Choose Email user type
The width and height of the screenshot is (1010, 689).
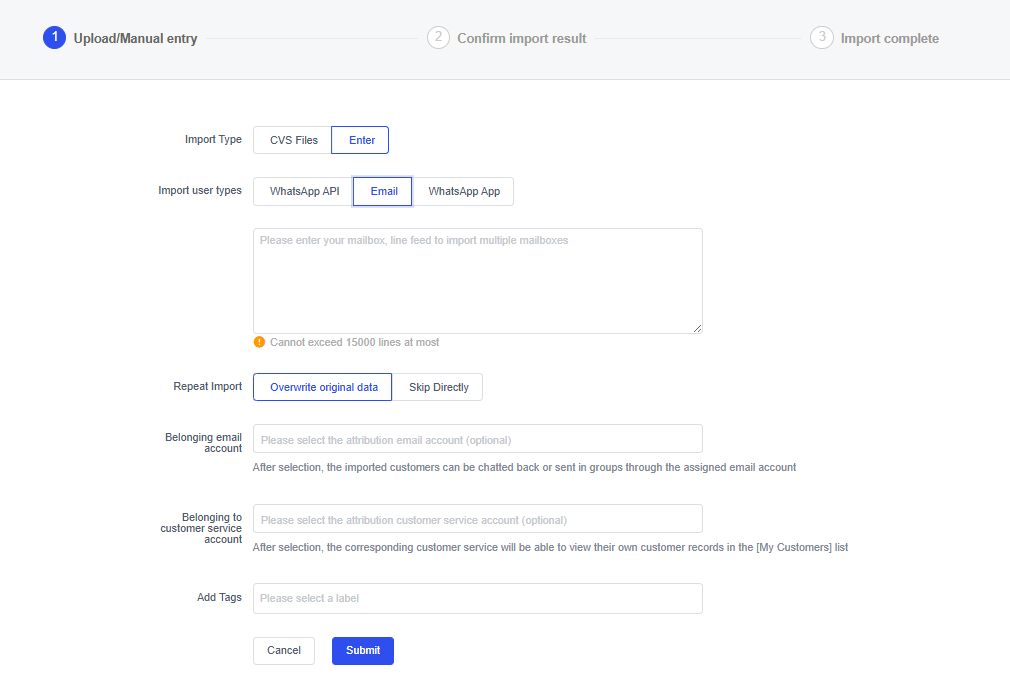[383, 191]
